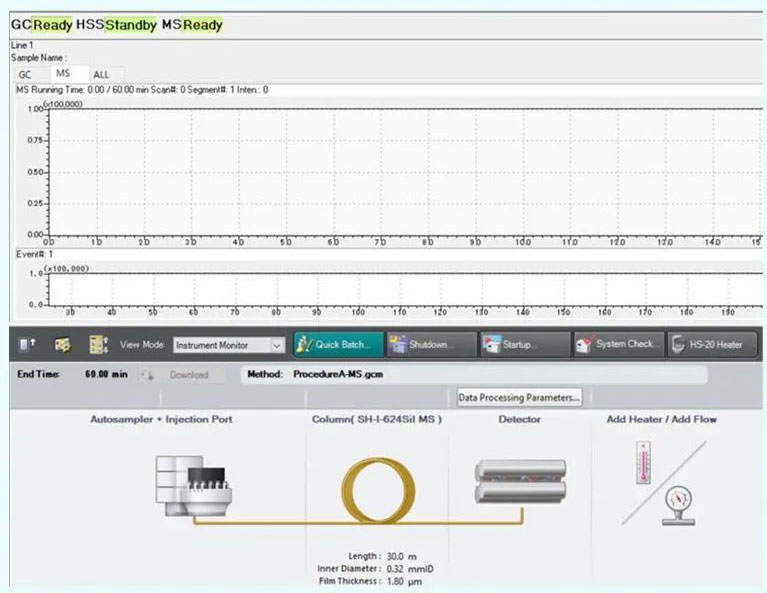Screen dimensions: 767x593
Task: Click the third toolbar icon beside View Mode label
Action: [98, 344]
